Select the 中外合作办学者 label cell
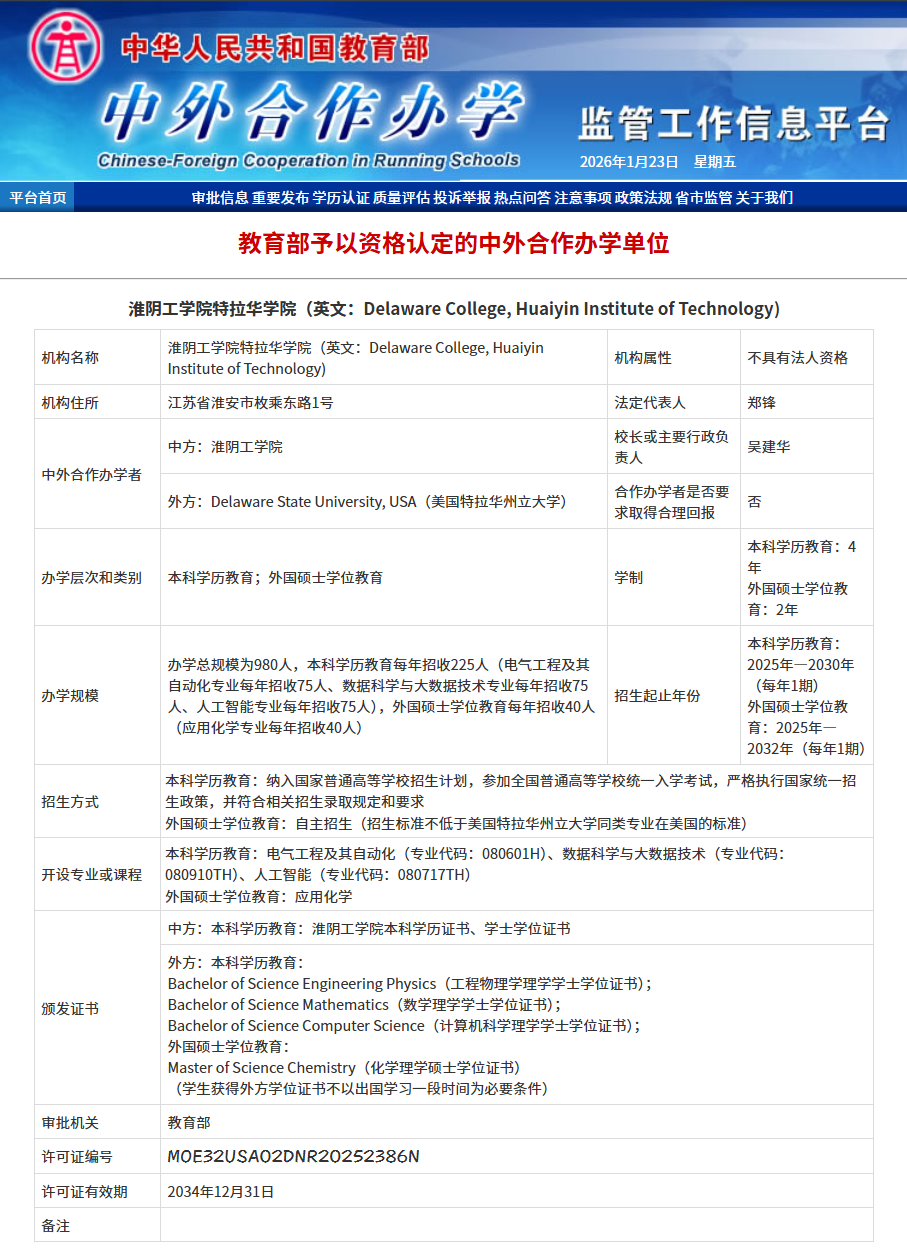The width and height of the screenshot is (907, 1251). point(97,474)
